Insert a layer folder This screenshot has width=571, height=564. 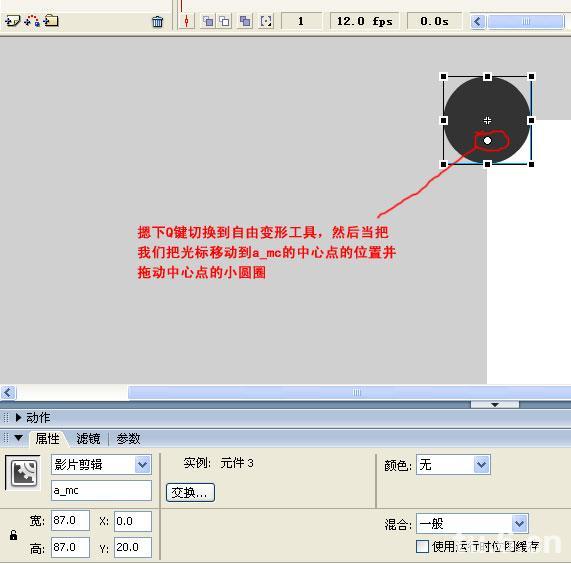pos(51,21)
